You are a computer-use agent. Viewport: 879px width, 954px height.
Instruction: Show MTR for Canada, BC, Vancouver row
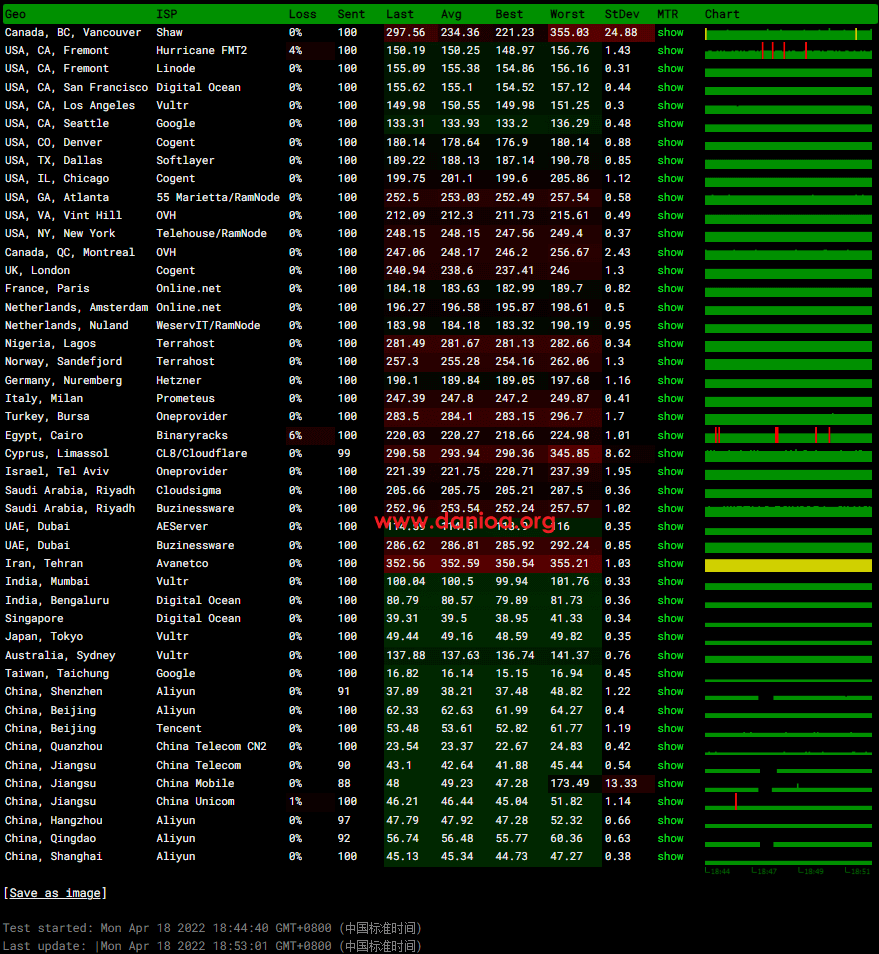[670, 32]
